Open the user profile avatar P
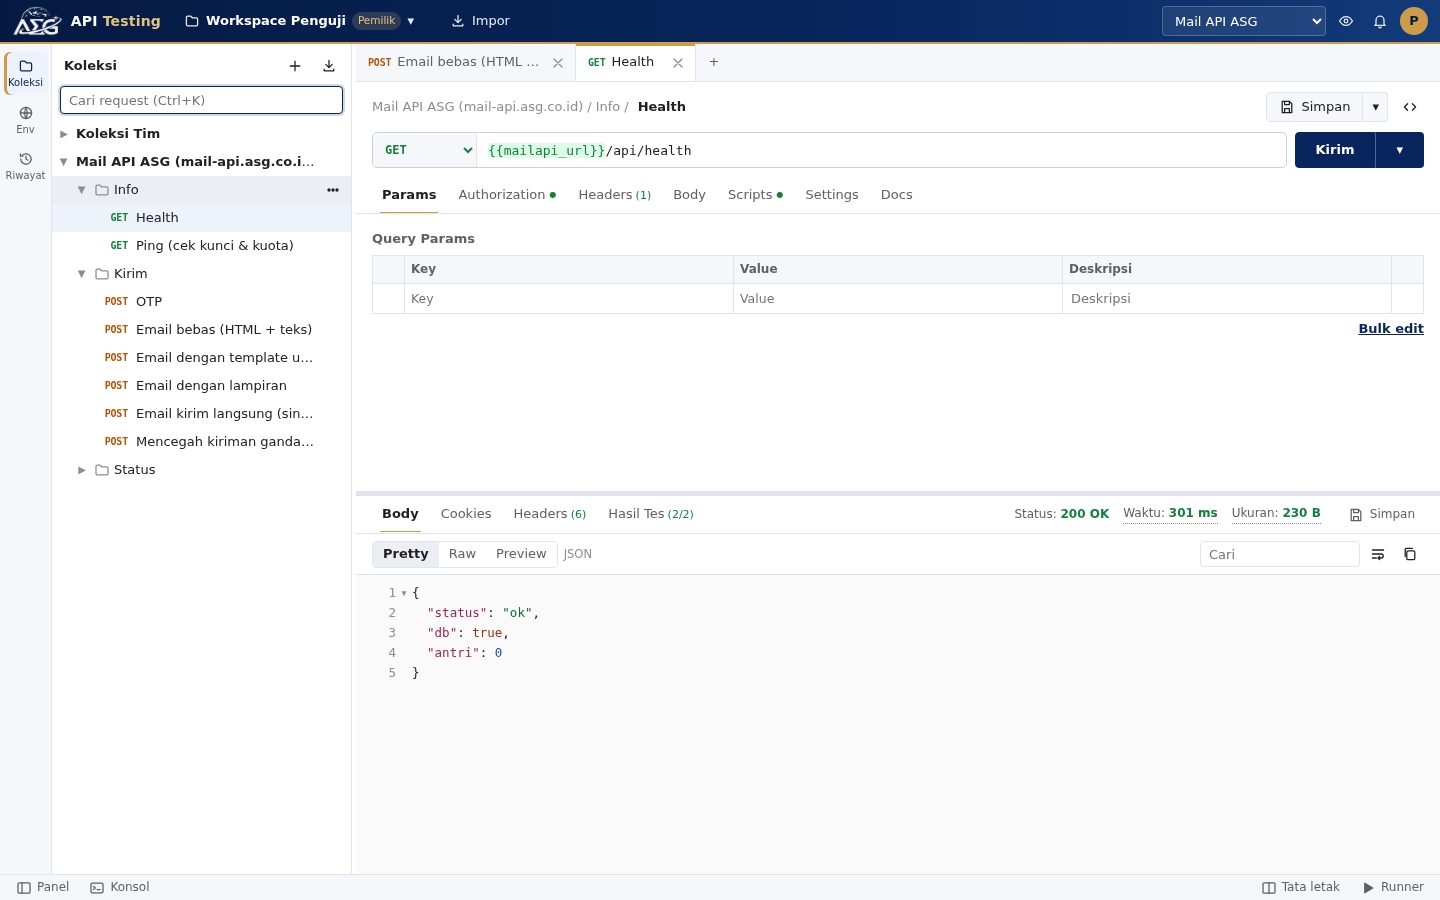 [1414, 21]
